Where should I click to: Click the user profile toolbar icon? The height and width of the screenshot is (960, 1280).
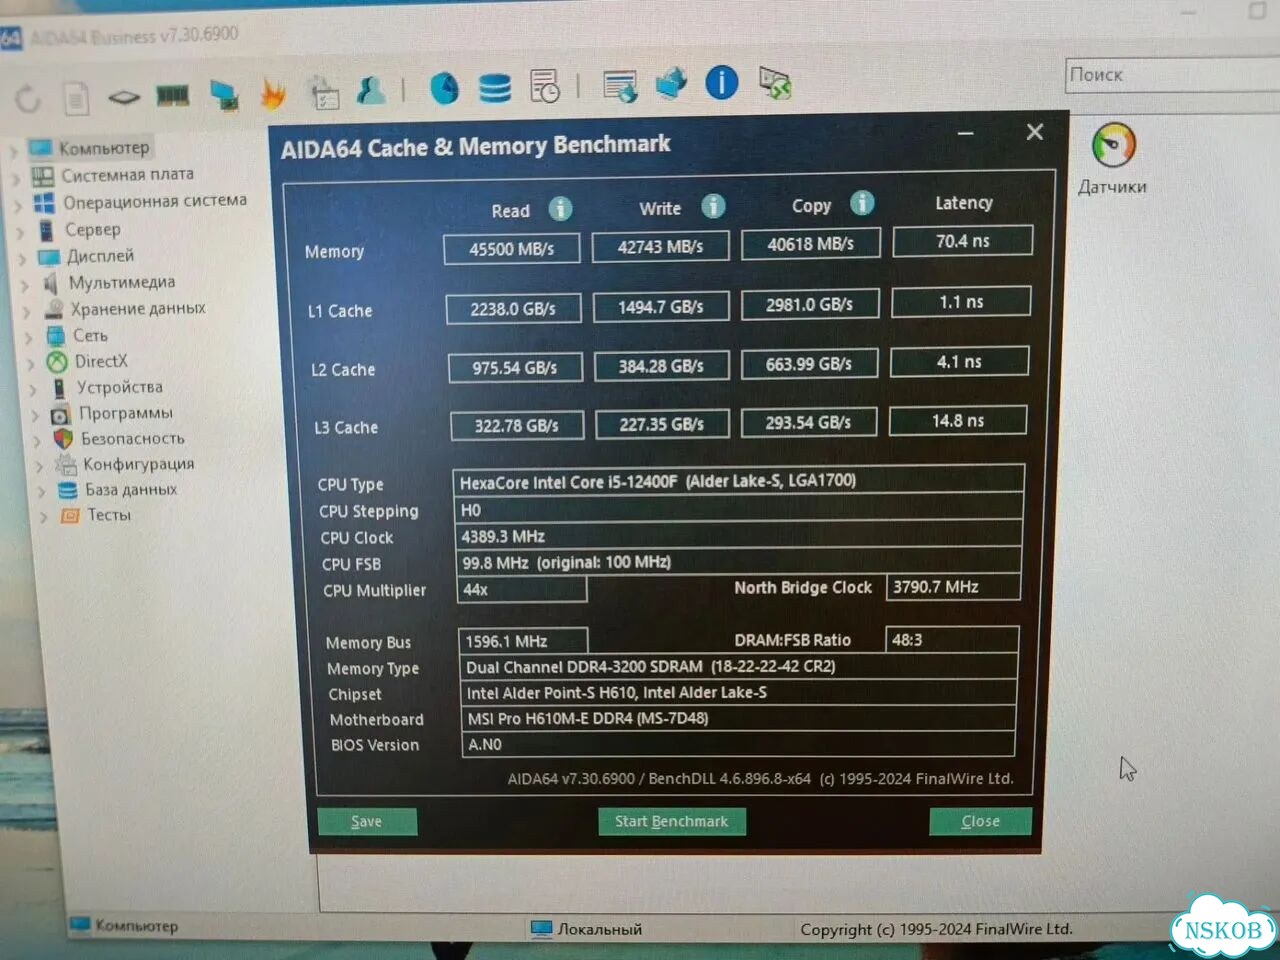(371, 91)
